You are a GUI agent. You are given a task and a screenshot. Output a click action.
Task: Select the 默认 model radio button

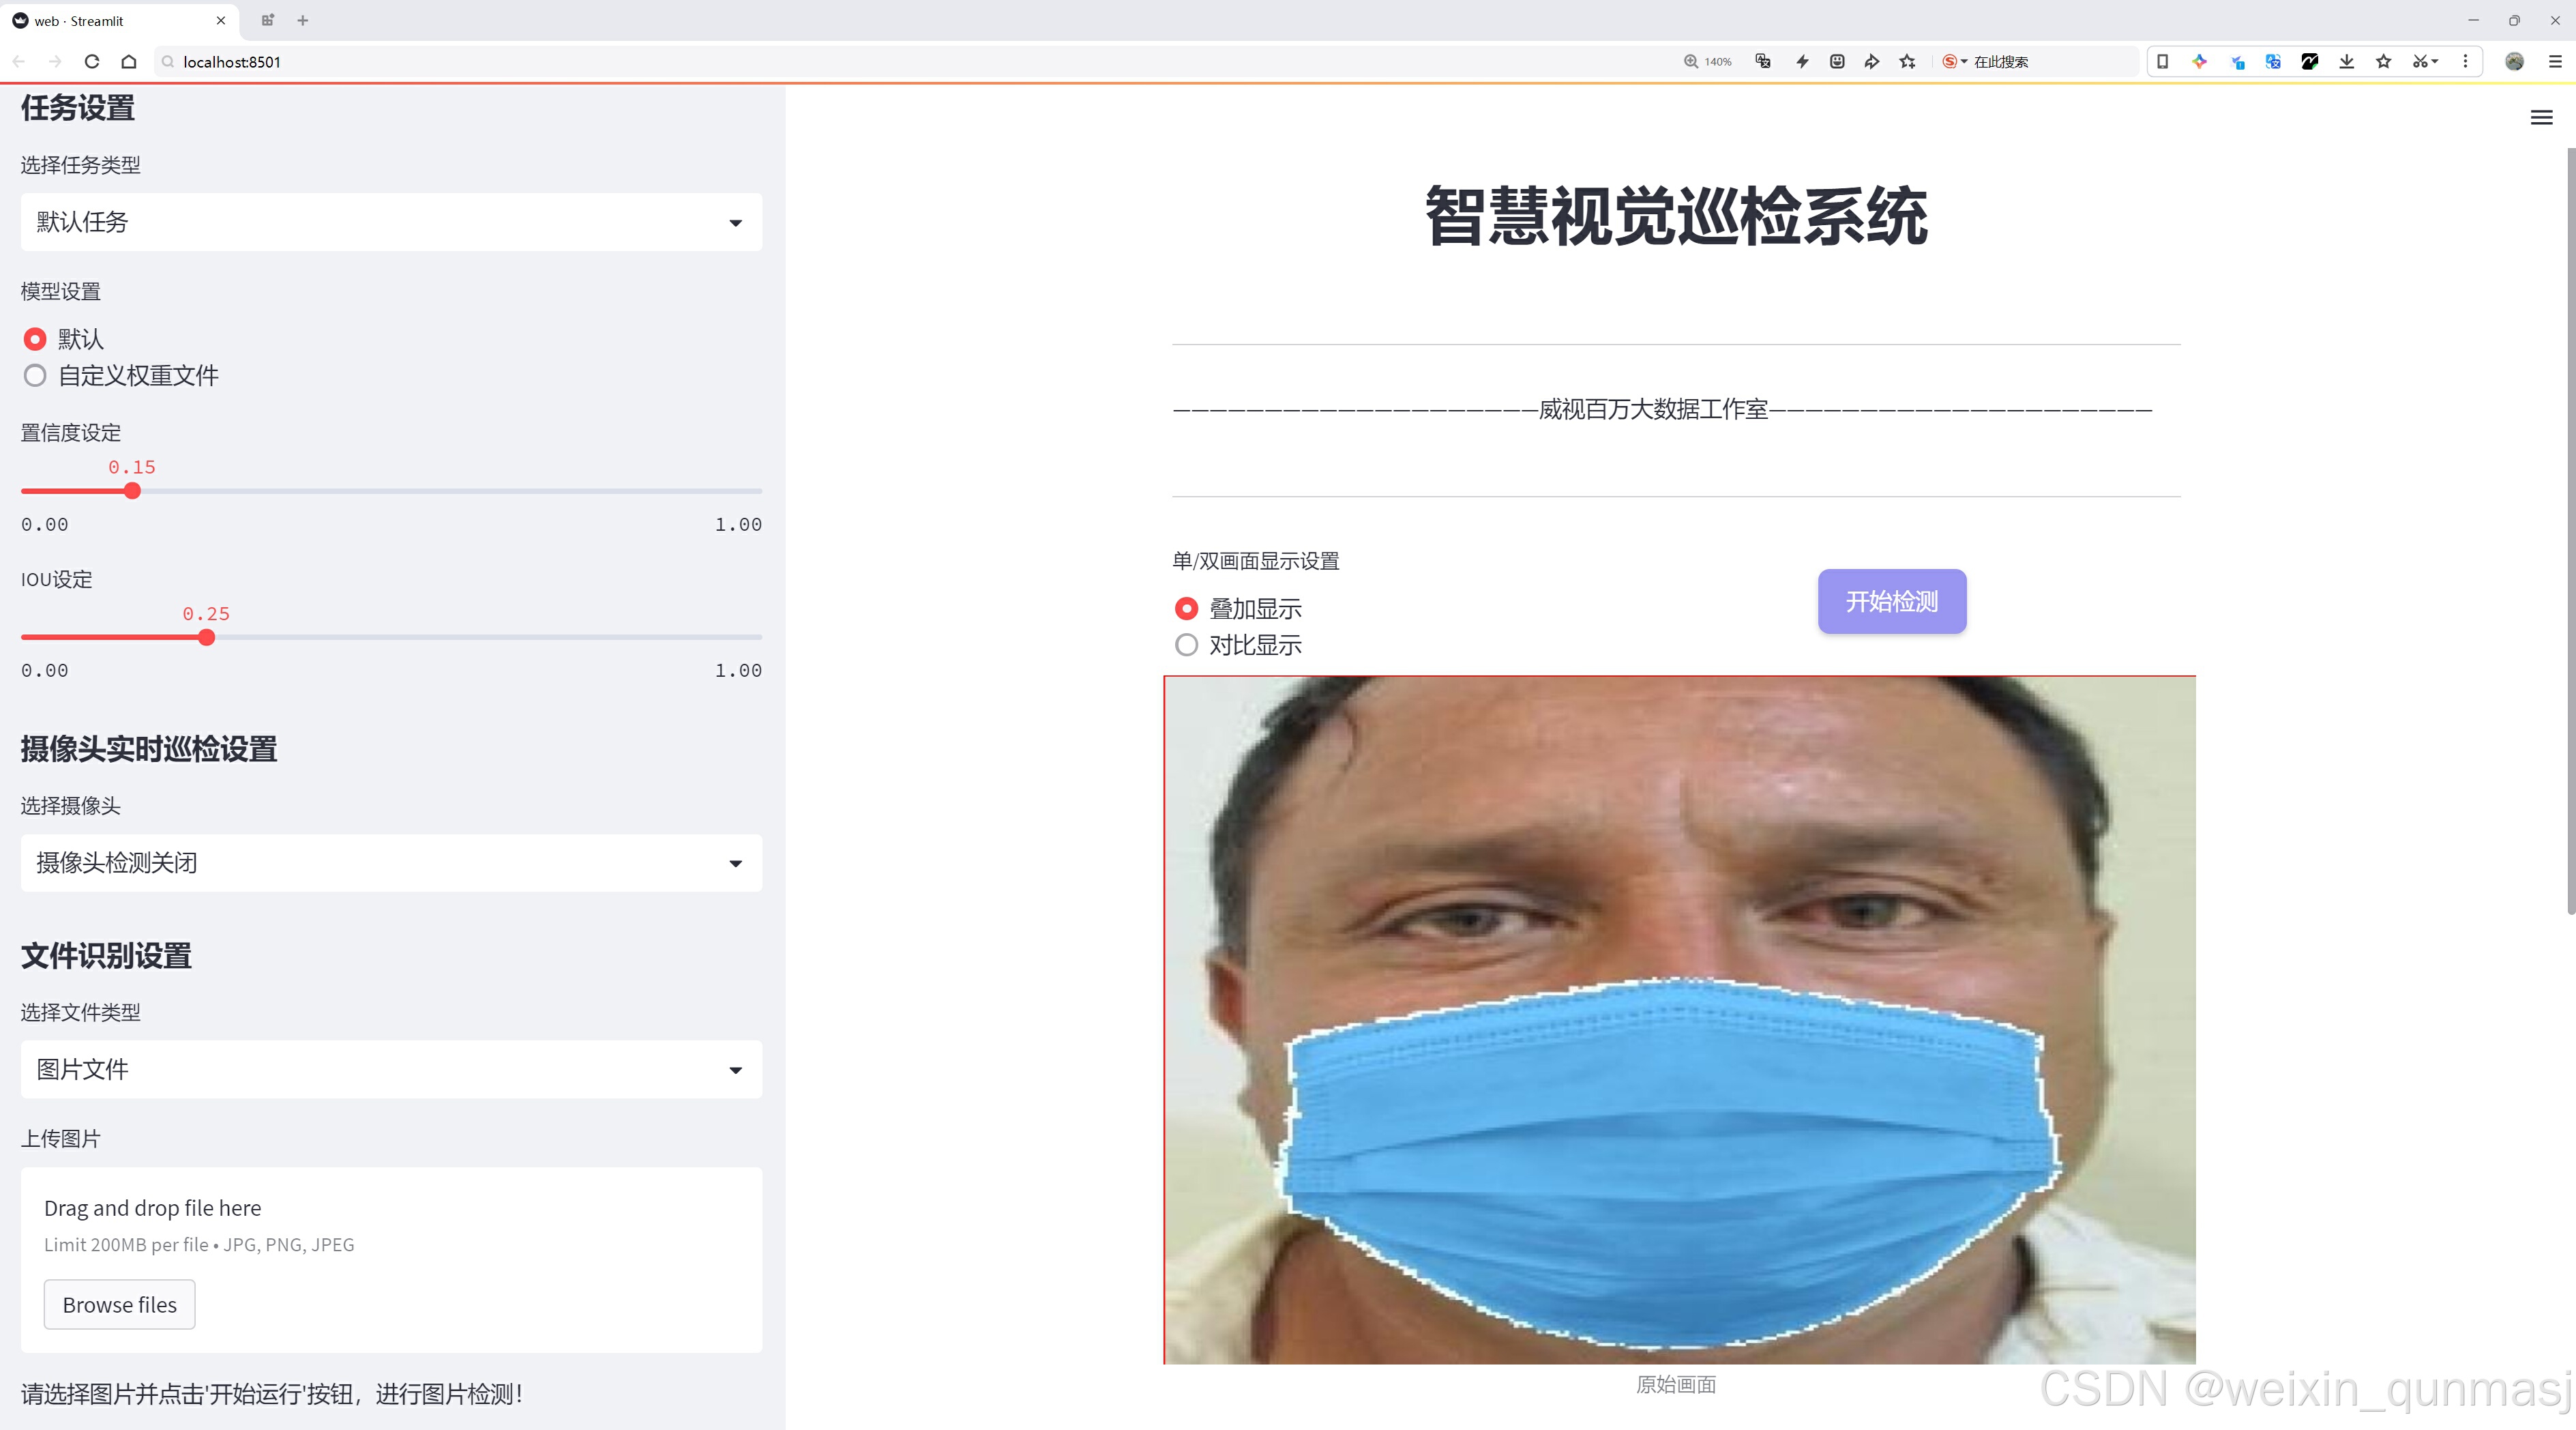pos(35,340)
